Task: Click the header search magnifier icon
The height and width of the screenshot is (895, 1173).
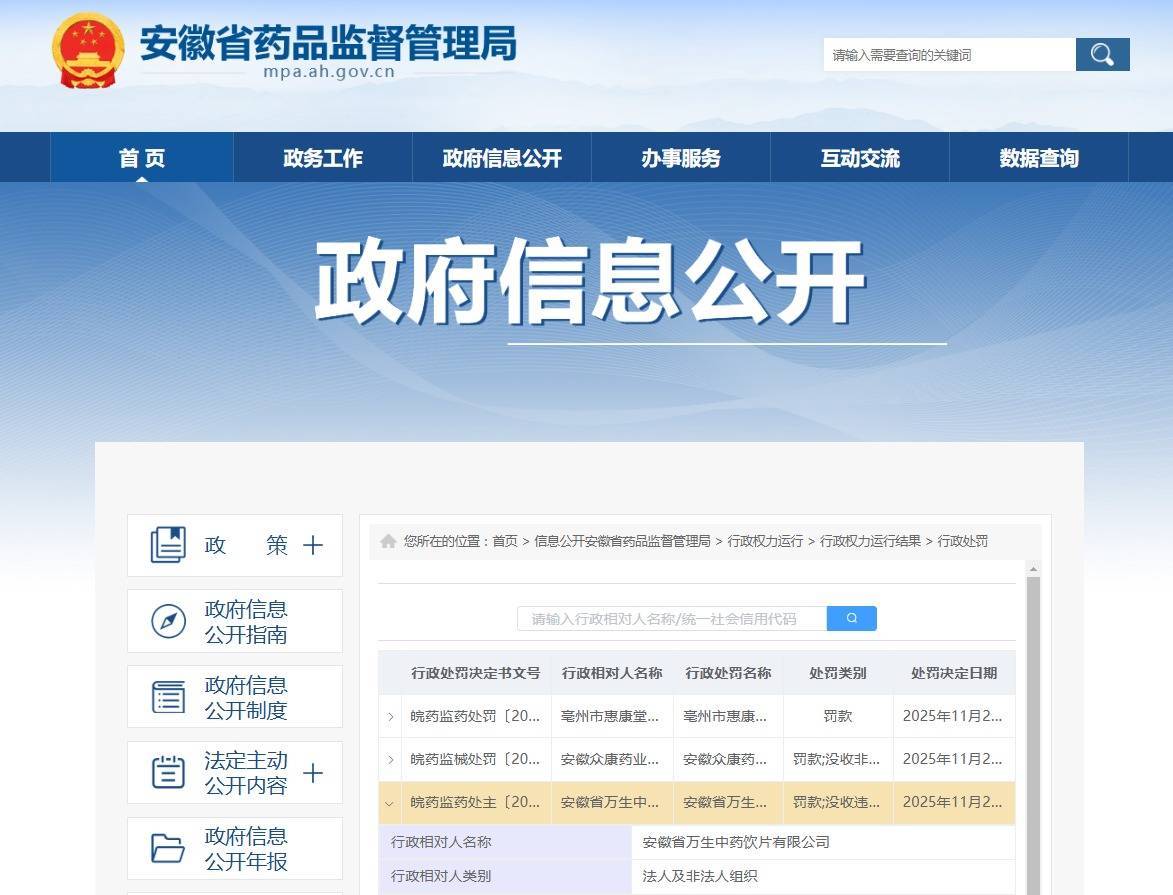Action: (1101, 54)
